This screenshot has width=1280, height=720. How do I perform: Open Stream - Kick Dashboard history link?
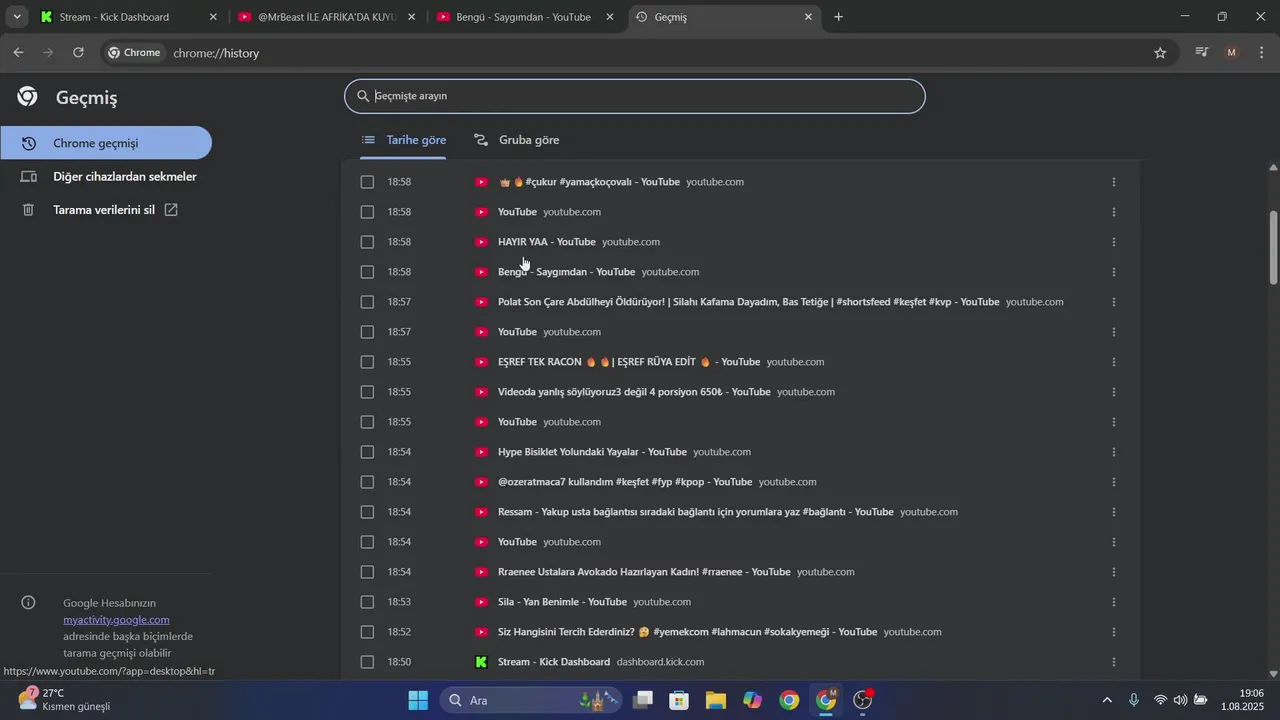[x=554, y=662]
